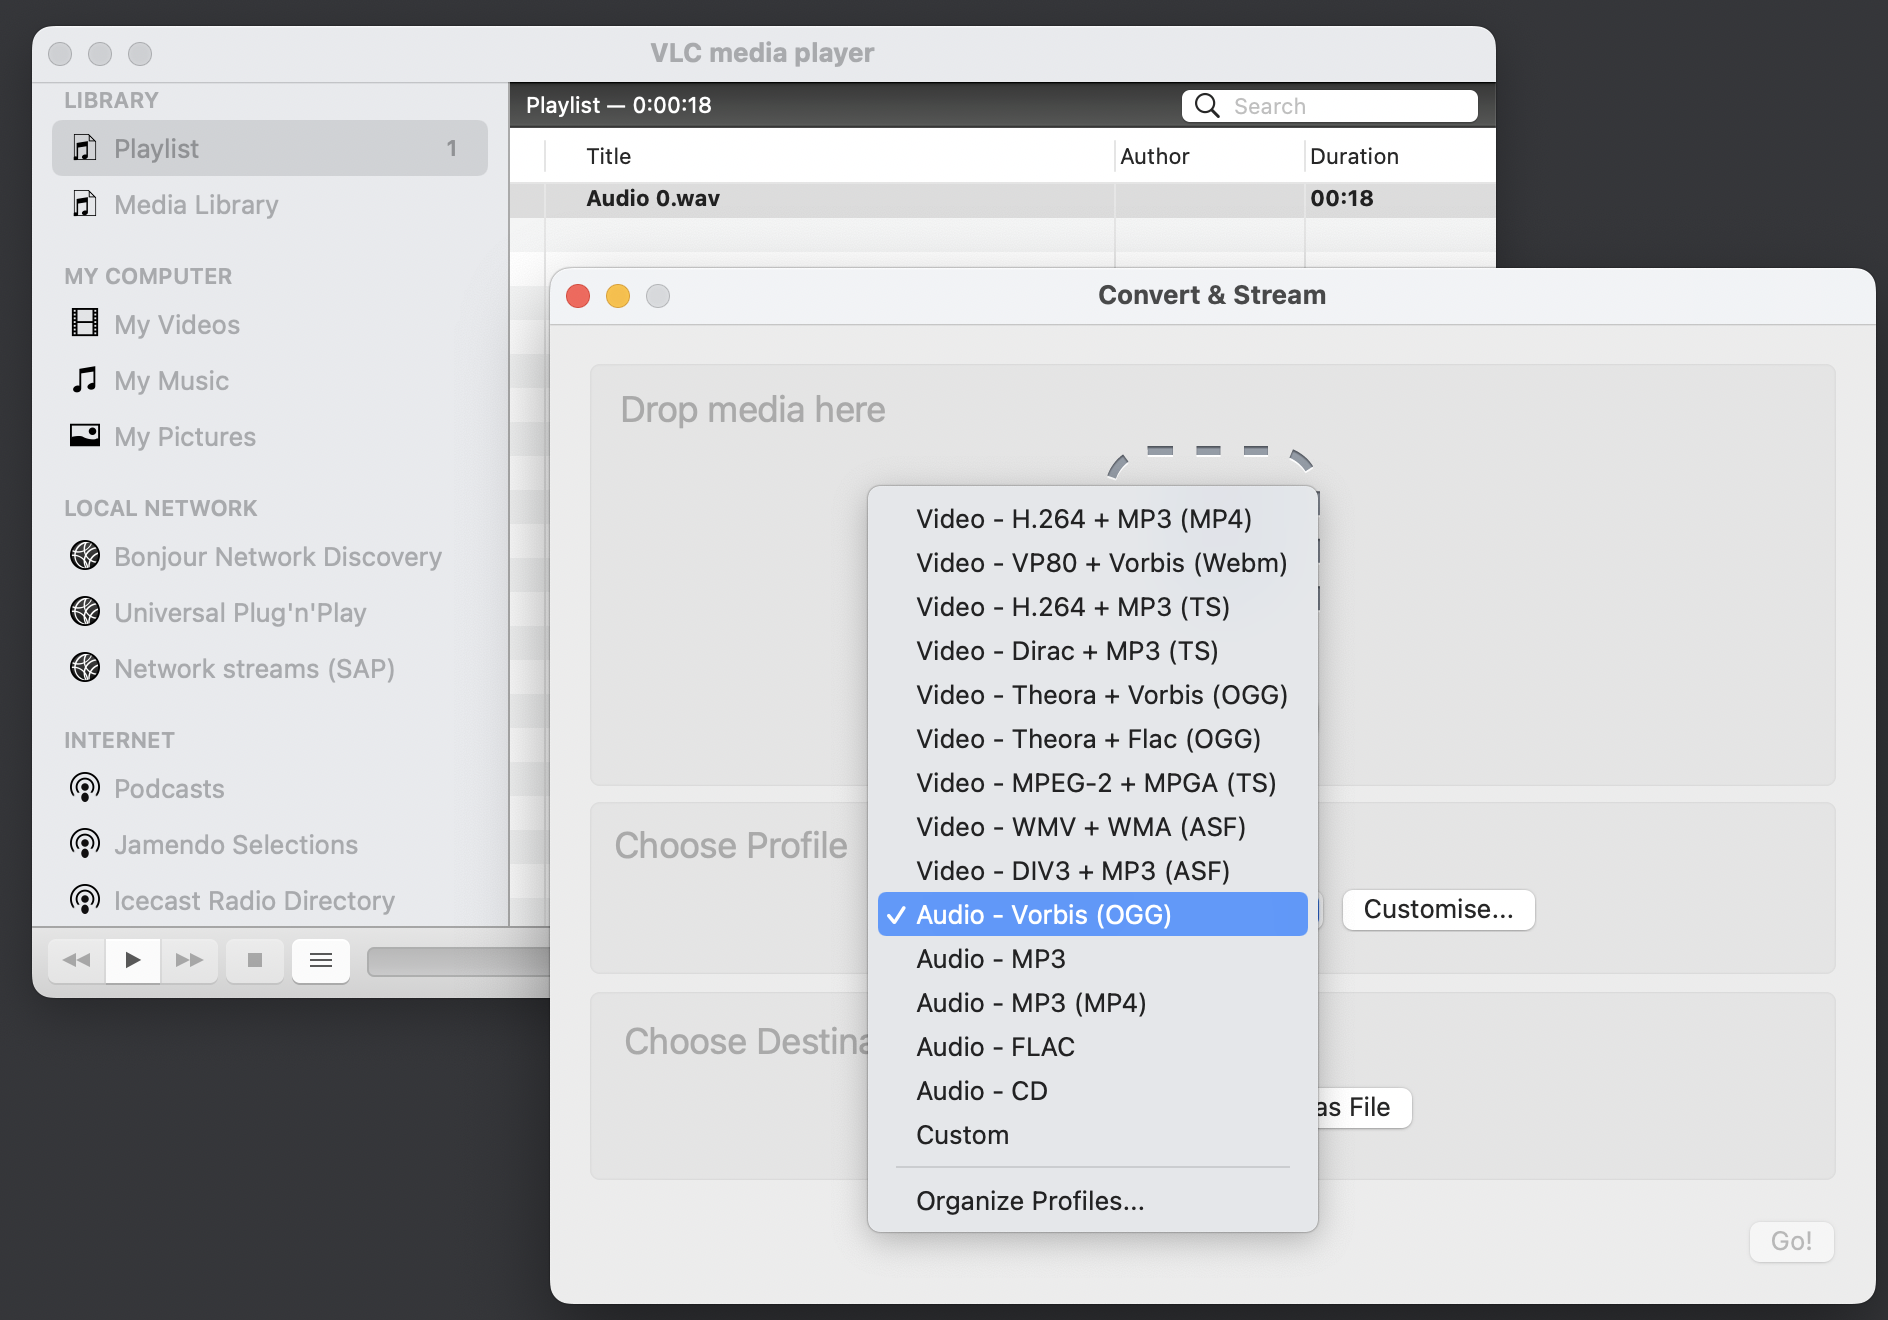Screen dimensions: 1888x1320
Task: Select the Audio - MP3 profile
Action: coord(1093,959)
